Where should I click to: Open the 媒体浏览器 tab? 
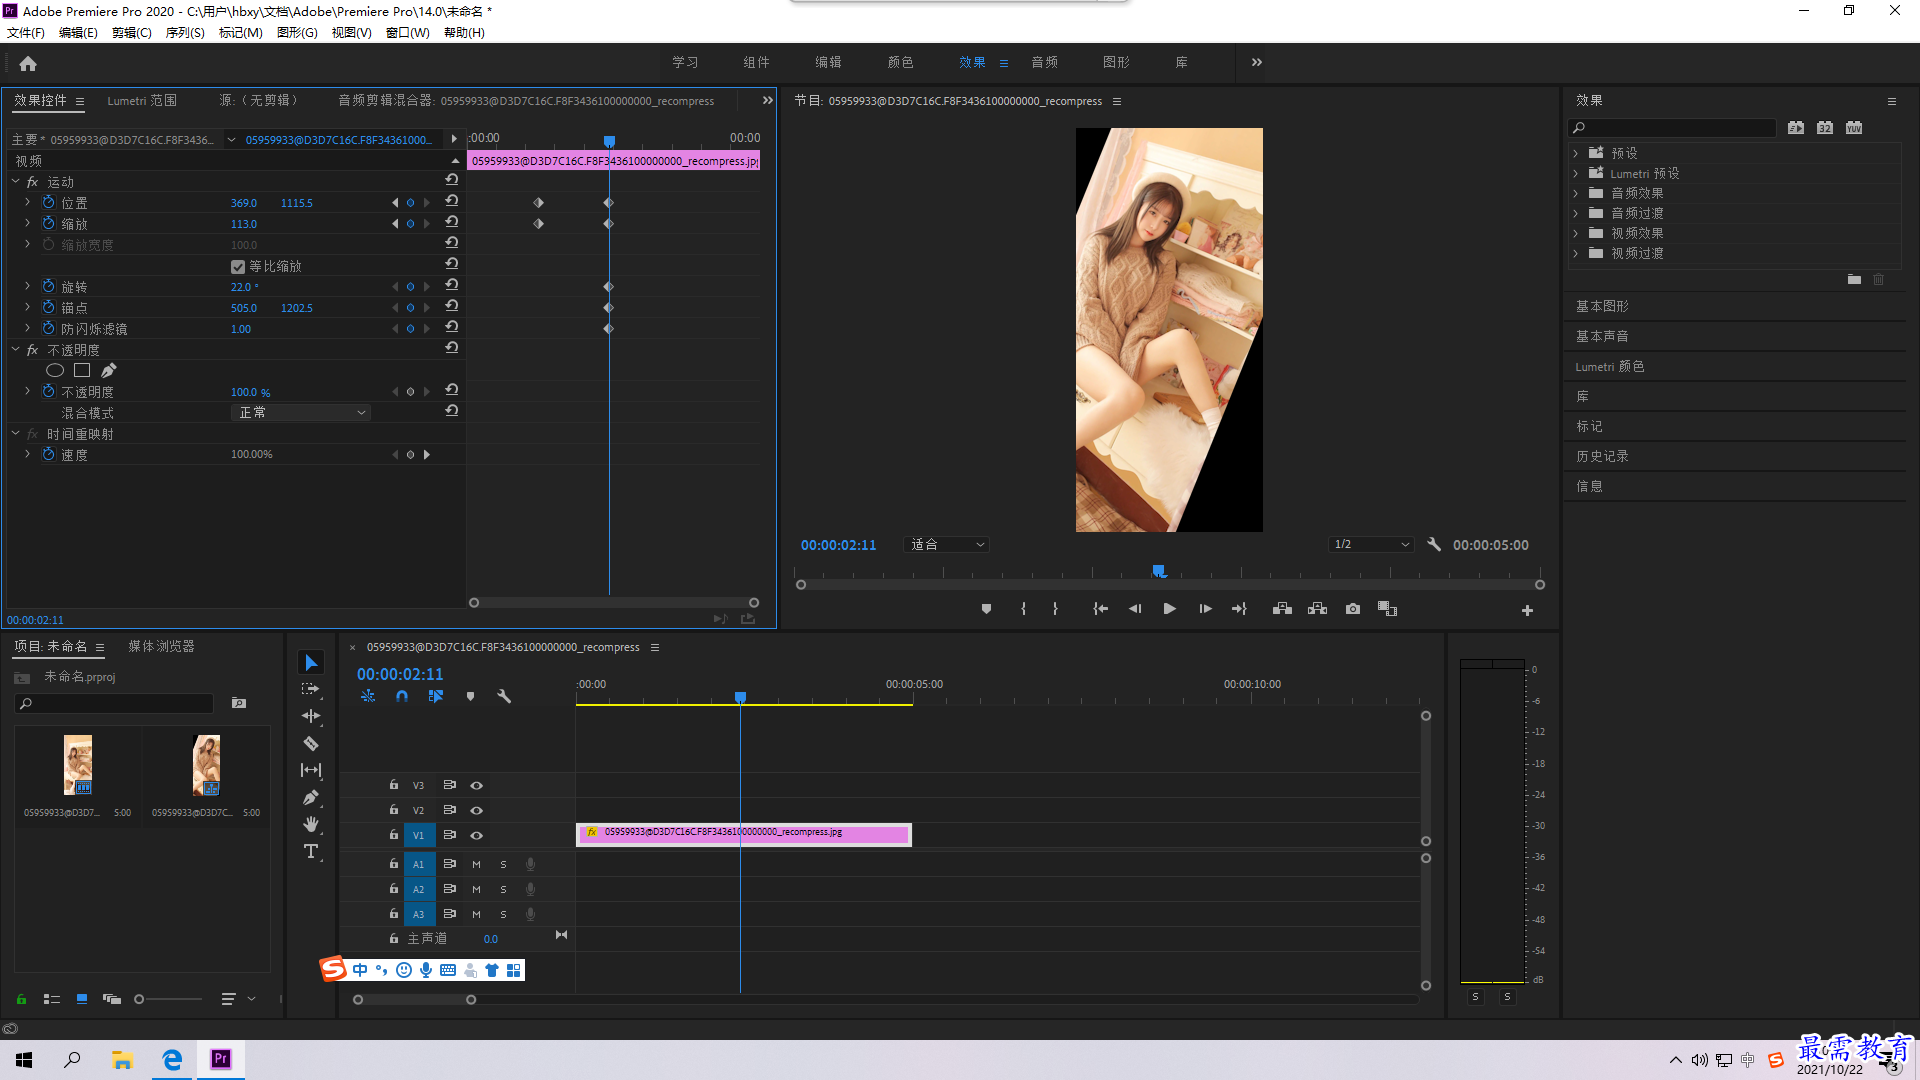(161, 647)
